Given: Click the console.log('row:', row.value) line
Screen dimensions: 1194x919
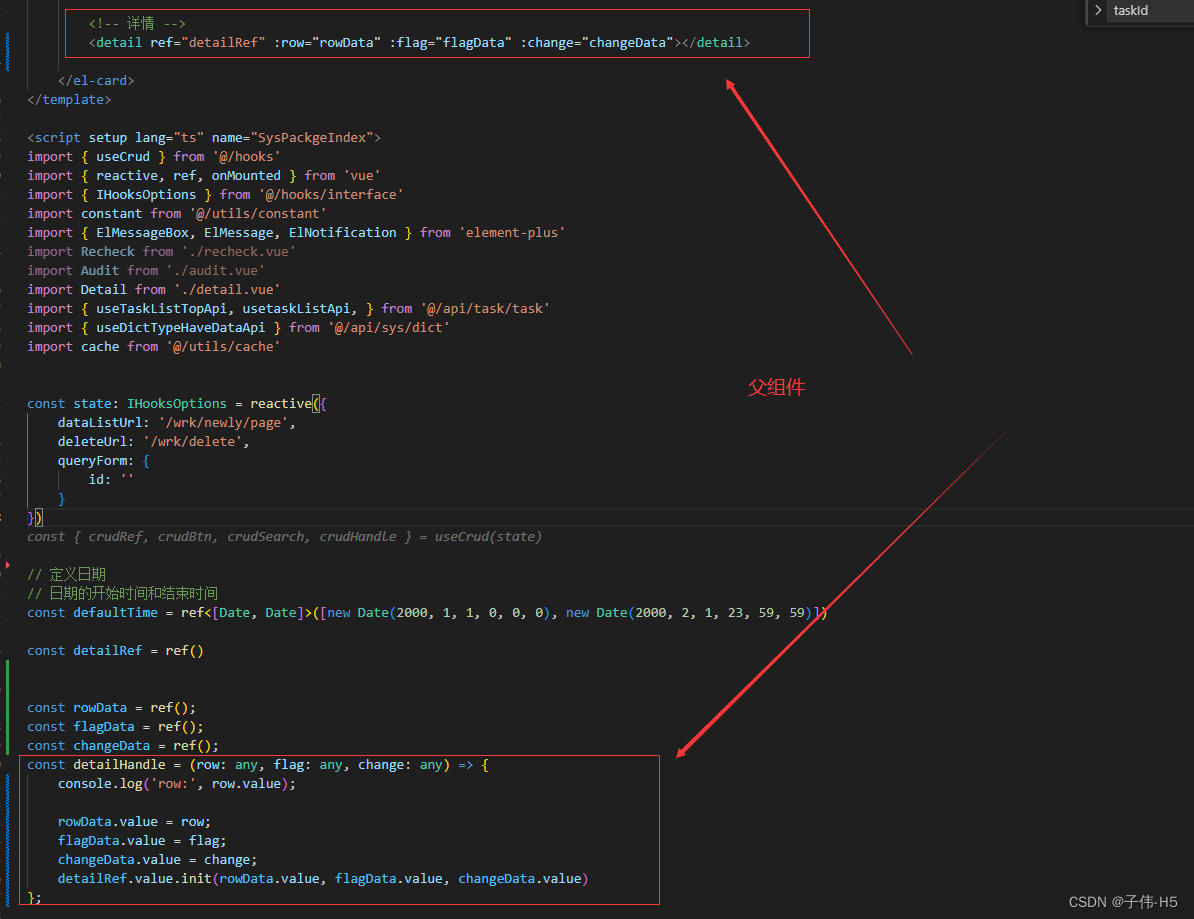Looking at the screenshot, I should [177, 783].
